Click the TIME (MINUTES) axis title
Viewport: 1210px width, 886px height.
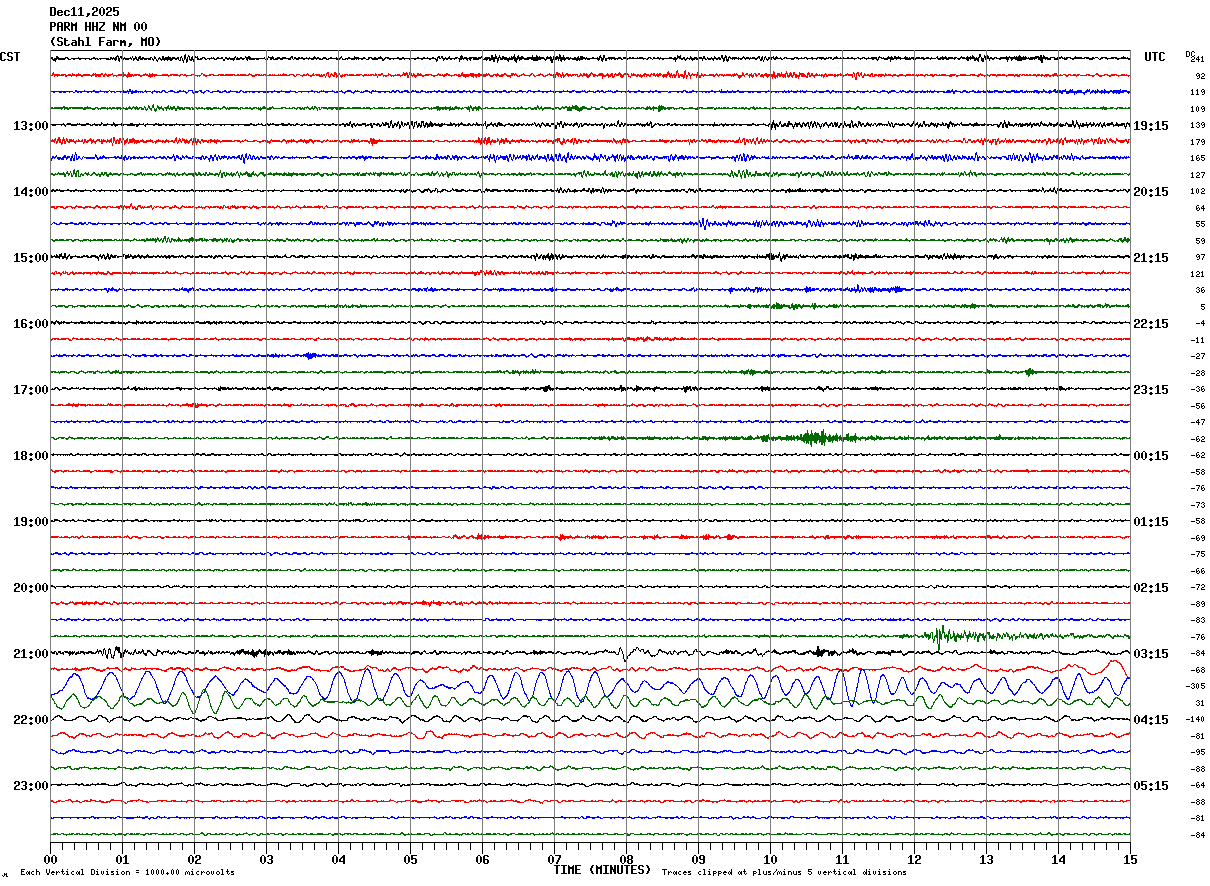(x=602, y=870)
